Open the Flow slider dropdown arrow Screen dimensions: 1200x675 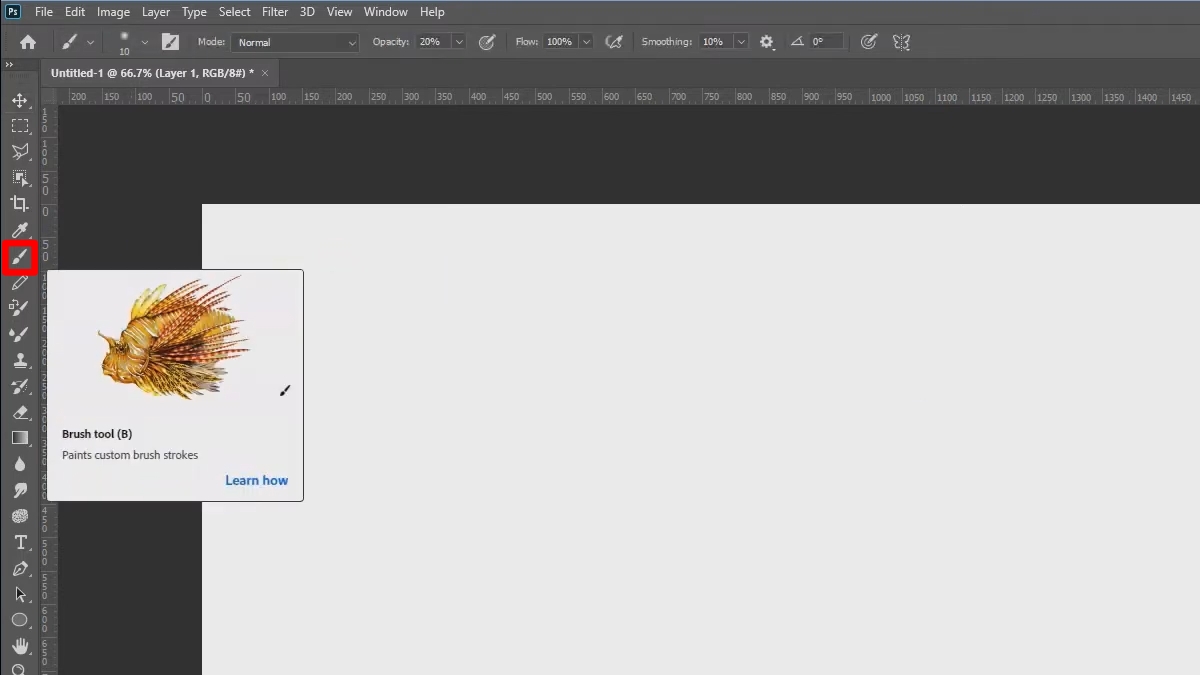click(586, 42)
